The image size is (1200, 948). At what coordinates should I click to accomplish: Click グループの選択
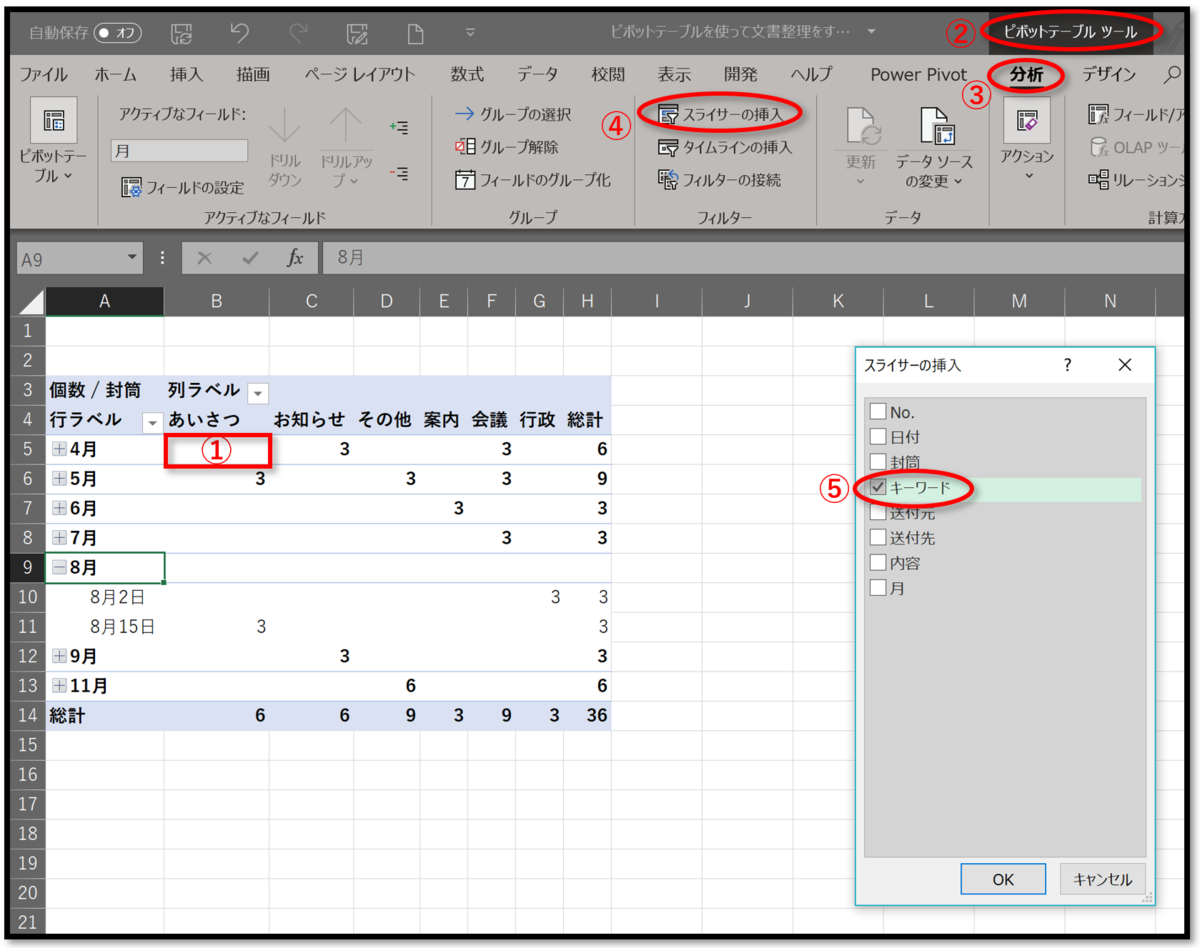pyautogui.click(x=514, y=114)
